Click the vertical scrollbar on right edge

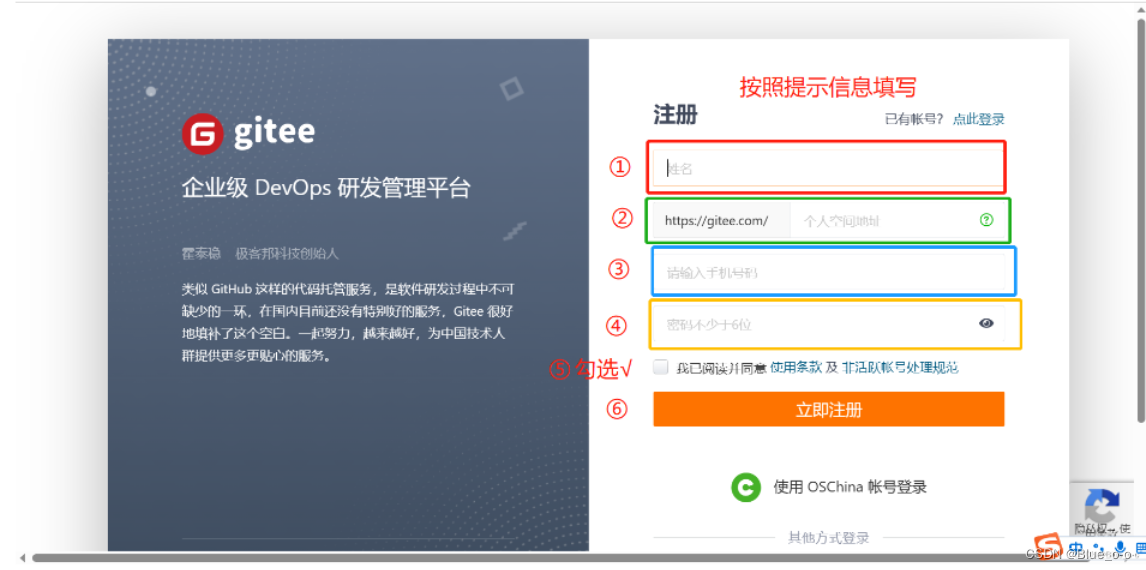pyautogui.click(x=1140, y=219)
